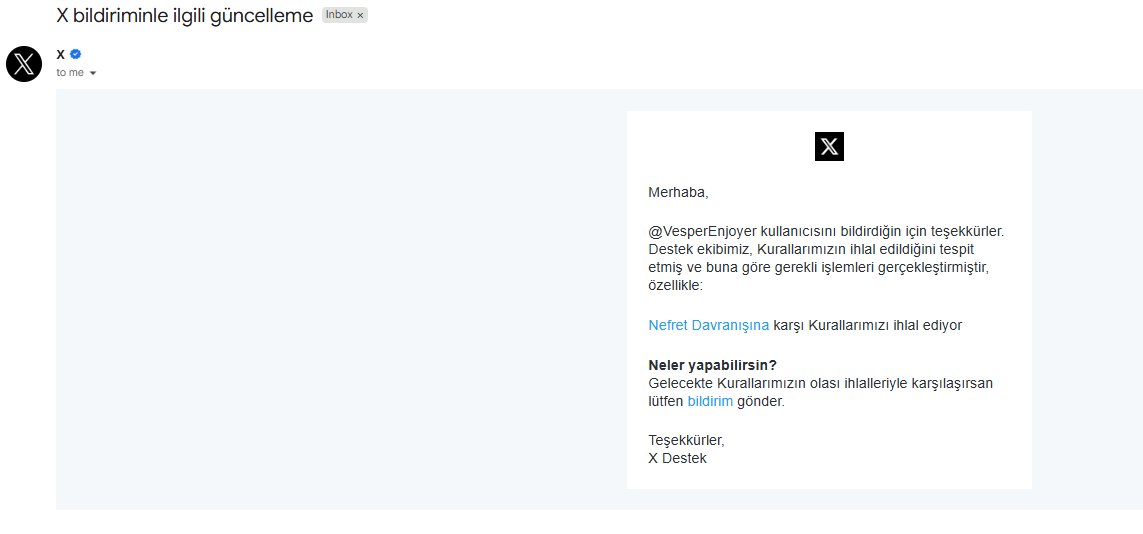
Task: Click the 'Teşekkürler,' closing line
Action: (x=687, y=441)
